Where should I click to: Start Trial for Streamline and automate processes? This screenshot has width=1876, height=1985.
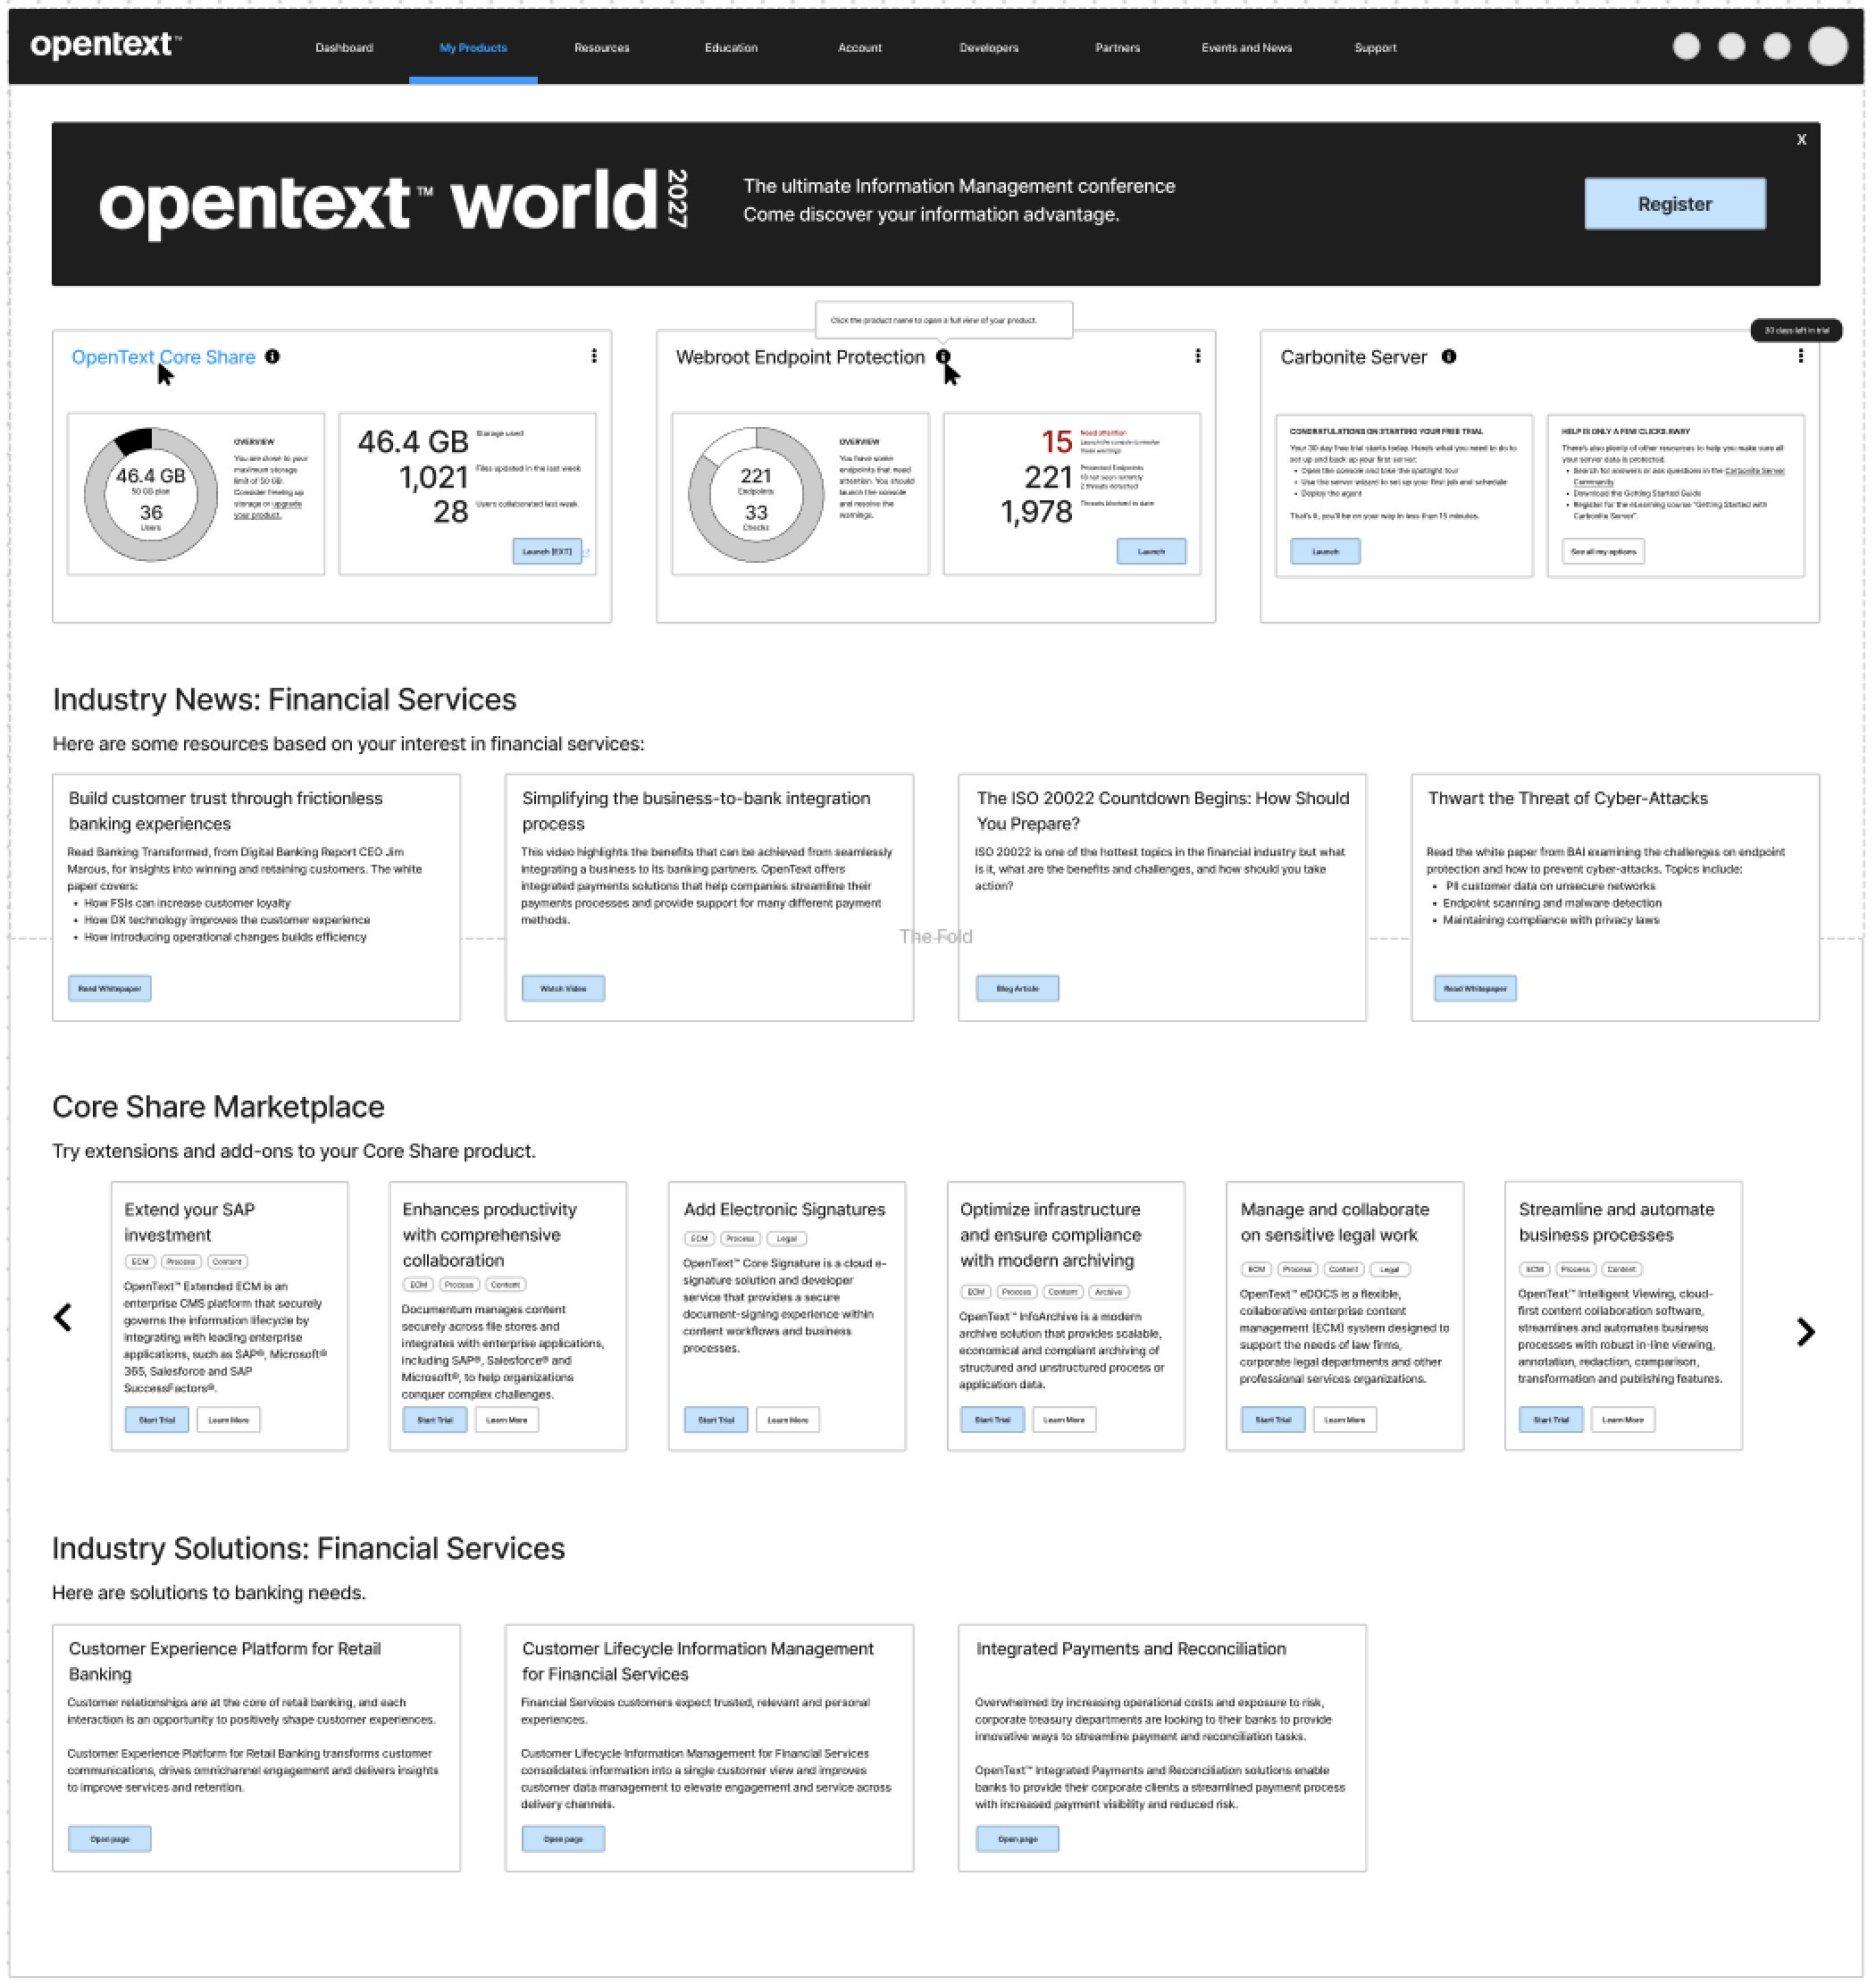click(x=1551, y=1419)
